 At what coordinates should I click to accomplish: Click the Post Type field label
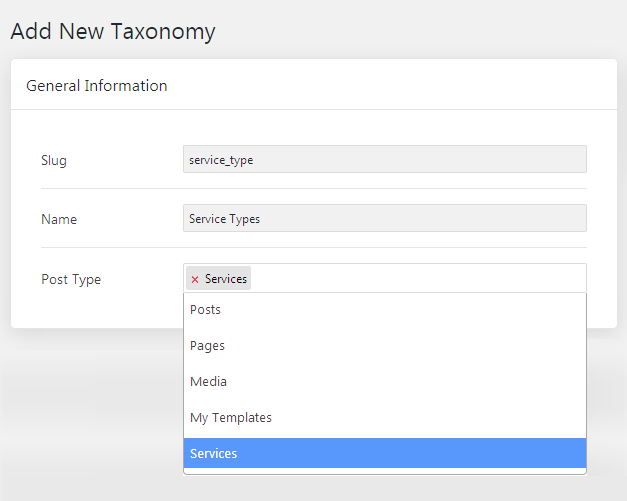pos(71,279)
